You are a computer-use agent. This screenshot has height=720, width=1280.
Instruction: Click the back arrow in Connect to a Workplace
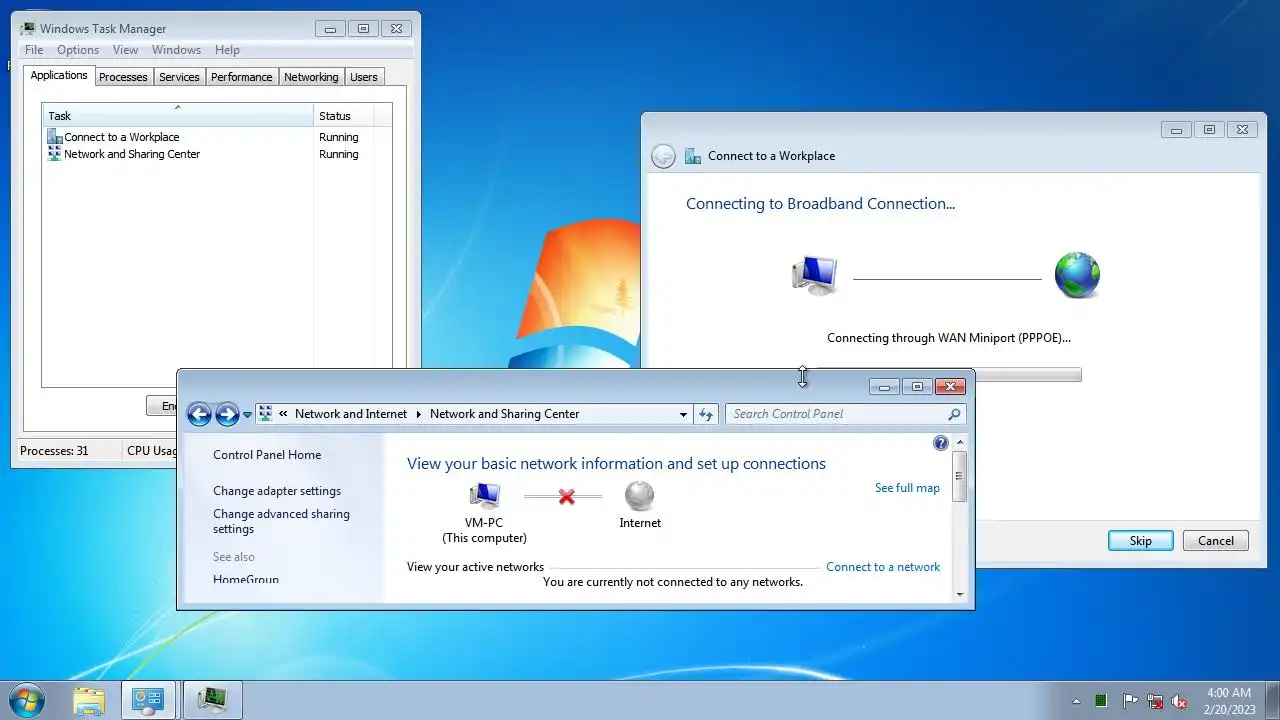(x=663, y=156)
